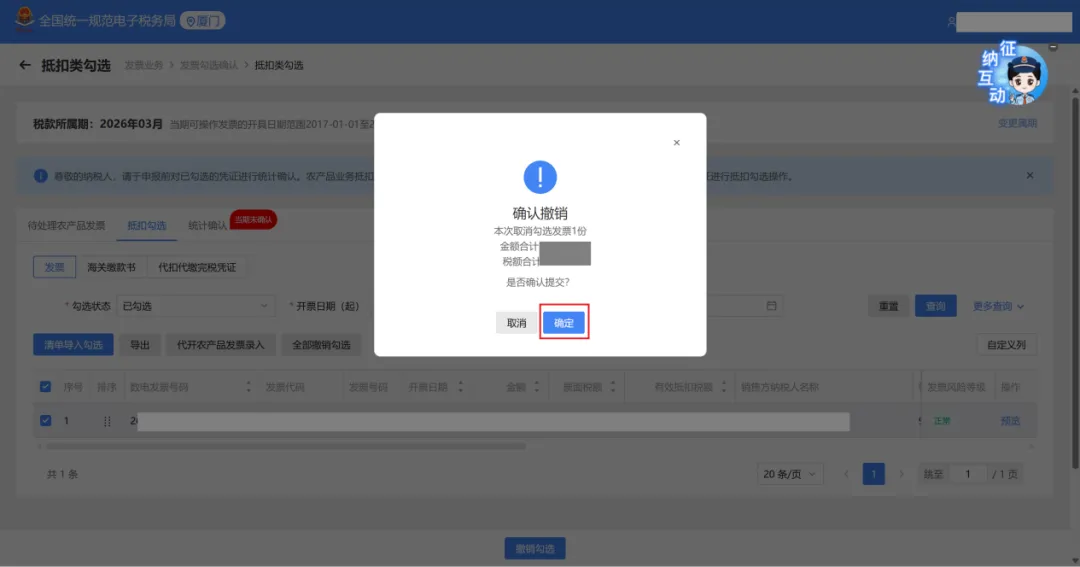Click the horizontal table scrollbar
The image size is (1080, 567).
pyautogui.click(x=286, y=446)
